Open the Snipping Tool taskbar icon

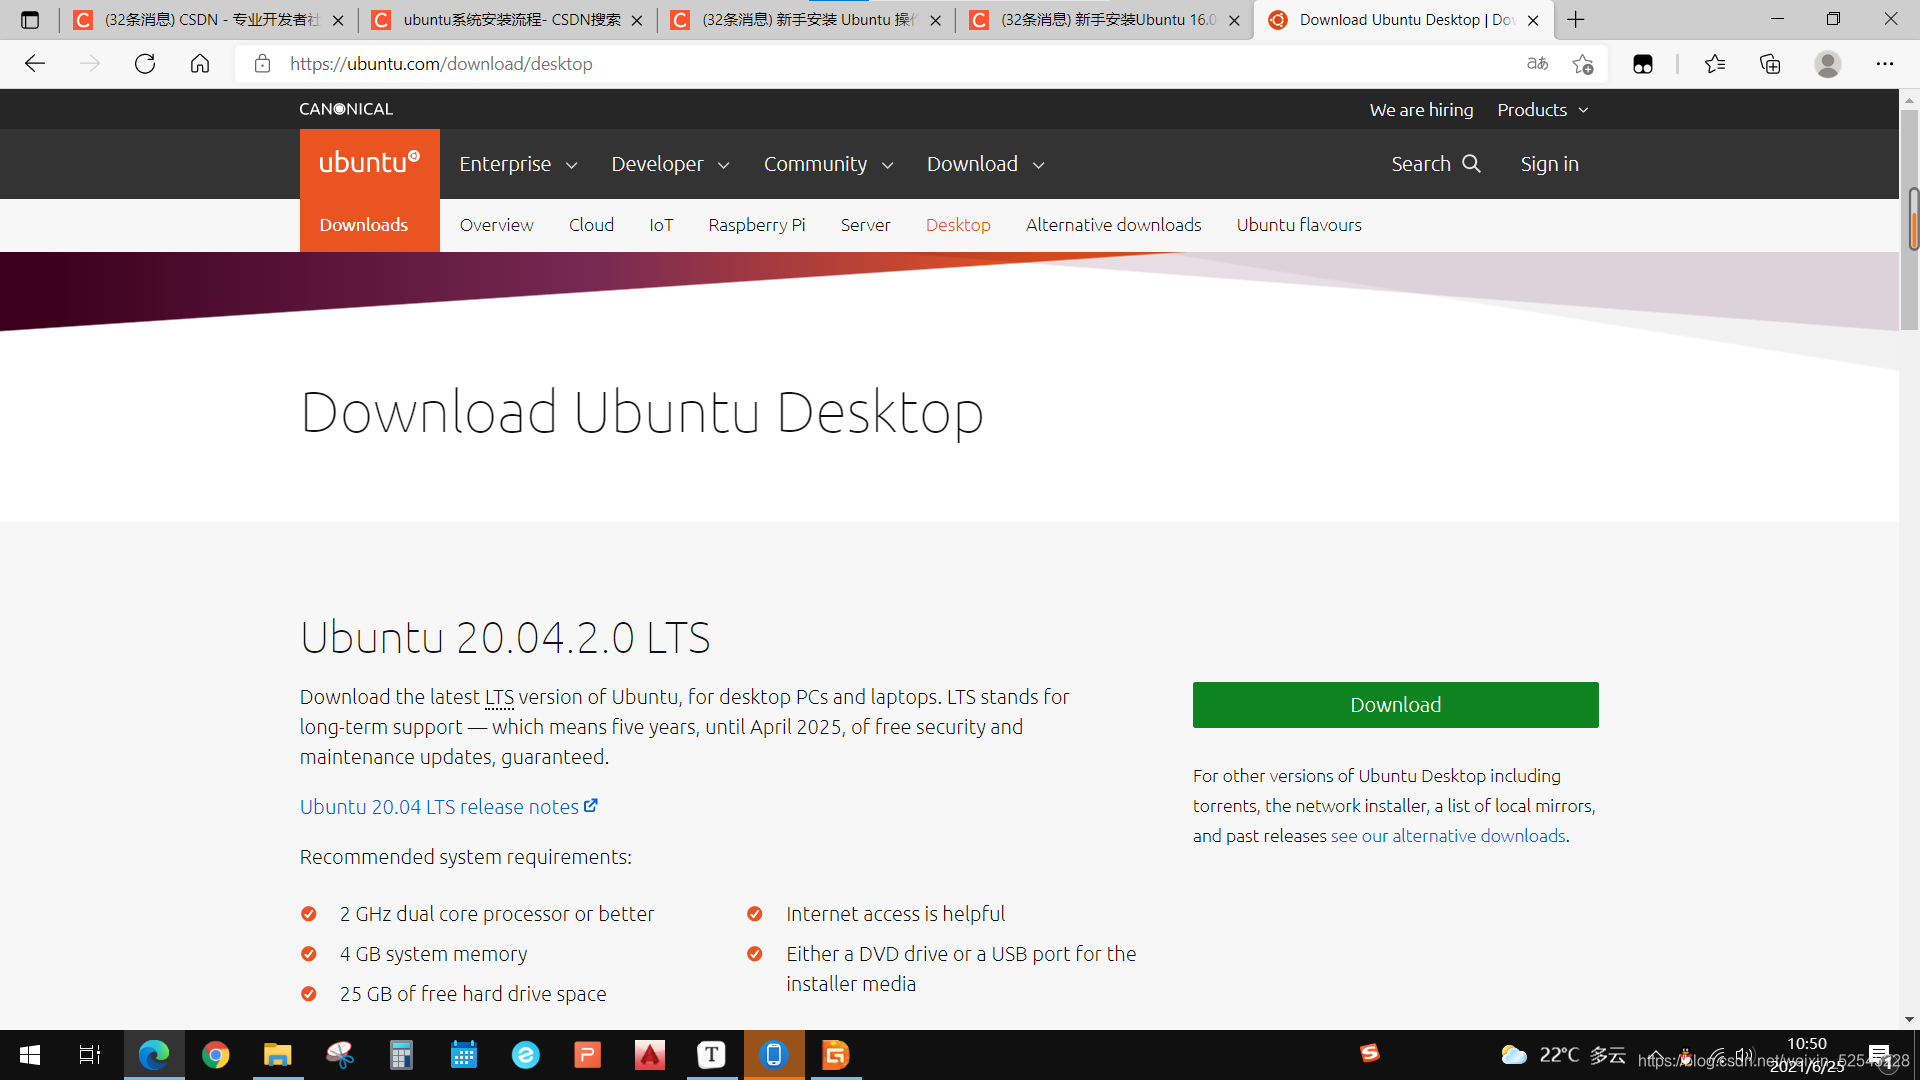340,1055
